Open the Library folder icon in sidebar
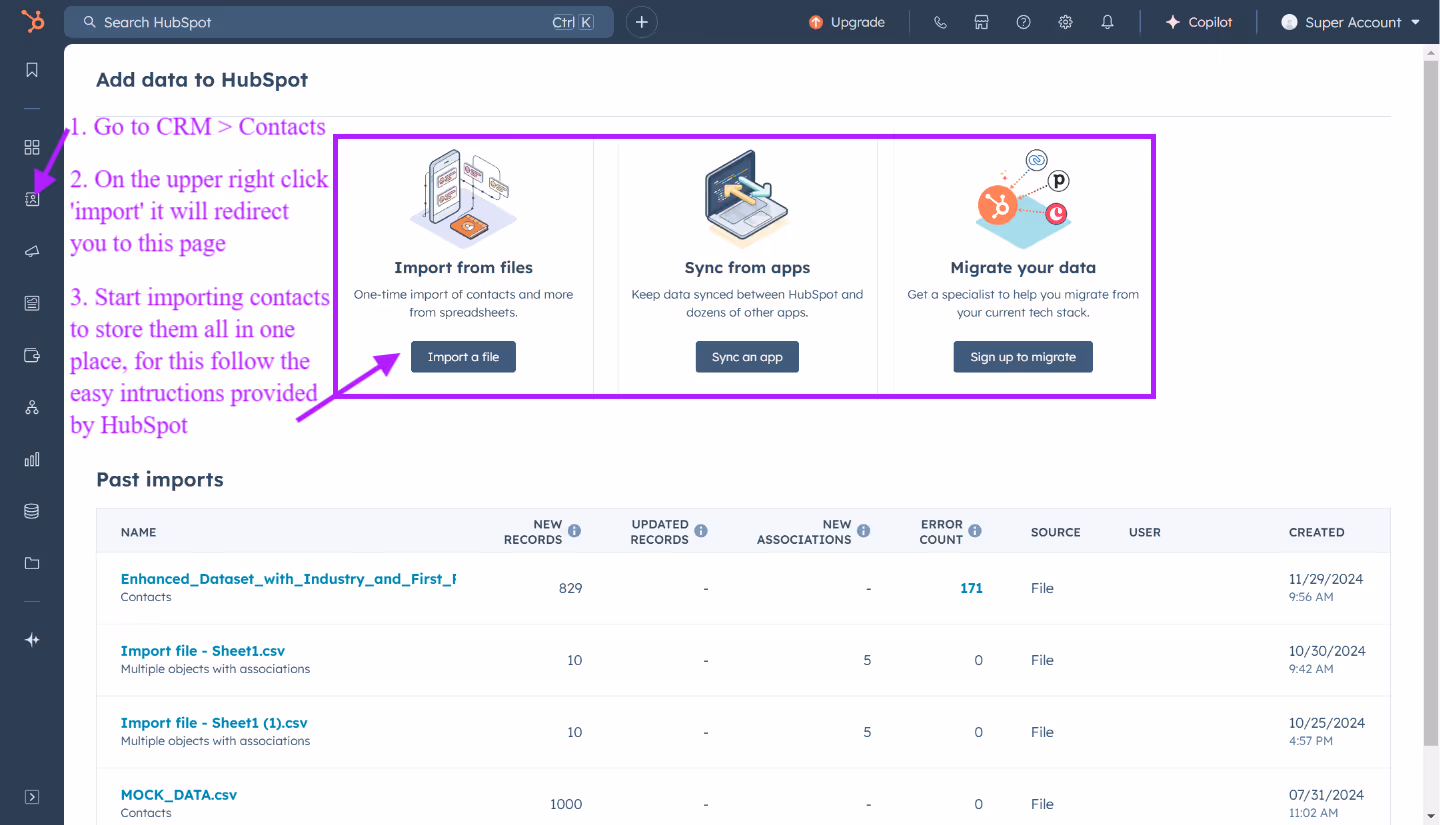 [31, 563]
